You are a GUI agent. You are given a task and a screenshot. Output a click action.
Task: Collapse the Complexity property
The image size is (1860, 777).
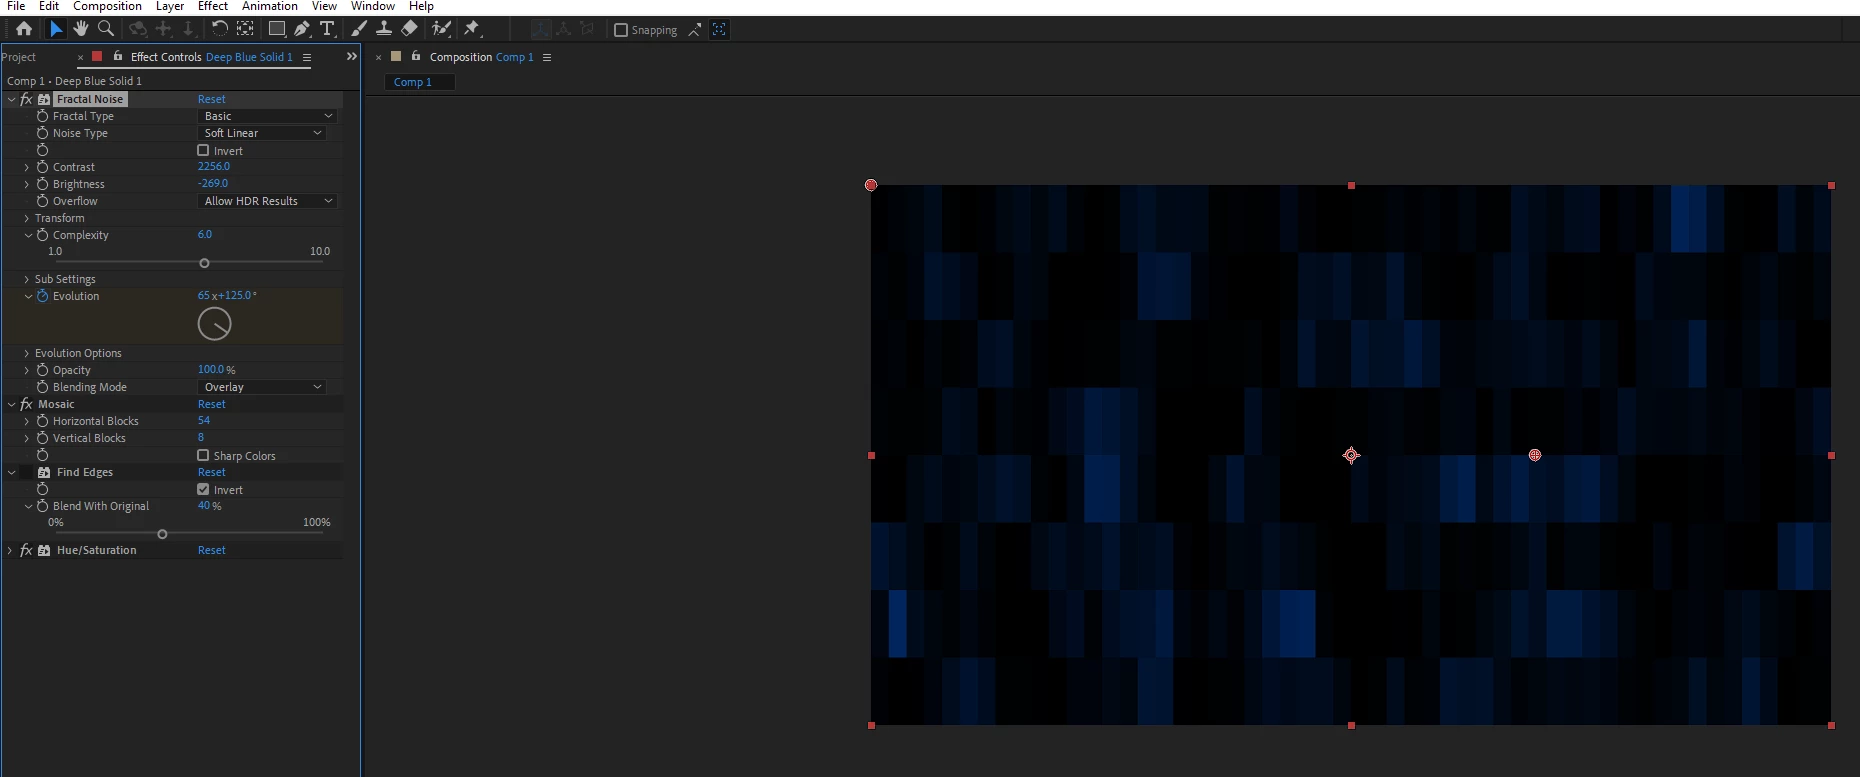(28, 235)
